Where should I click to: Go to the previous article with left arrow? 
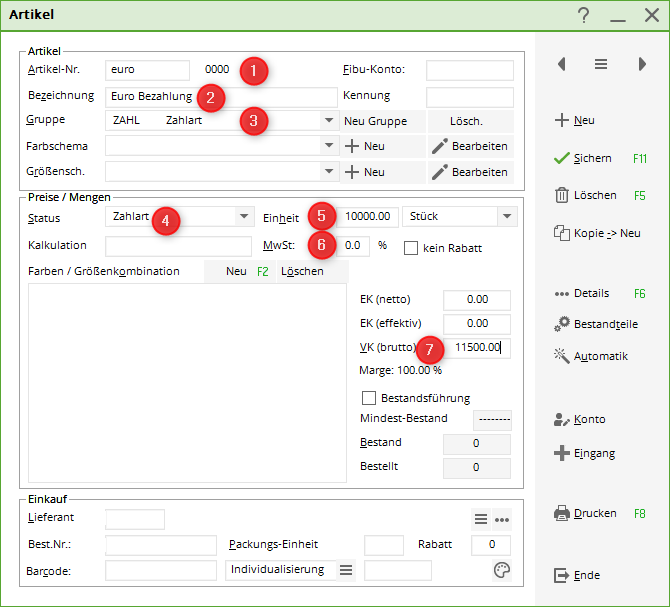562,64
